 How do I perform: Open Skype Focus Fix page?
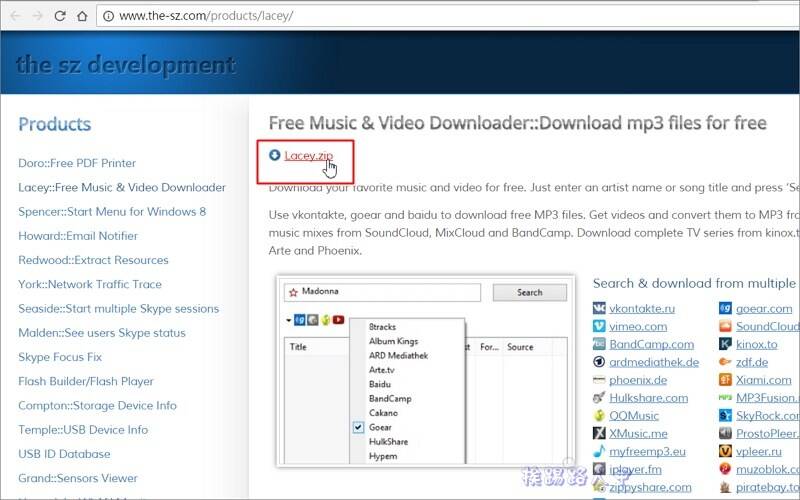[x=60, y=357]
